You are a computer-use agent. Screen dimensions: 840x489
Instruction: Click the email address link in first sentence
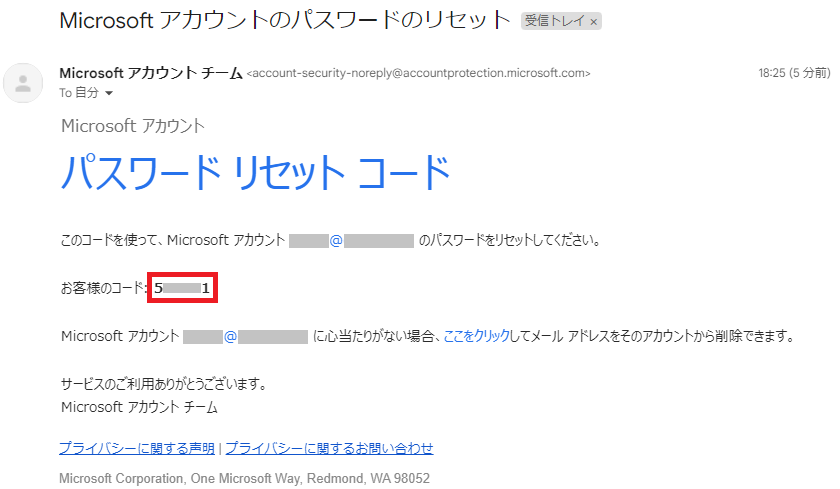(x=351, y=240)
